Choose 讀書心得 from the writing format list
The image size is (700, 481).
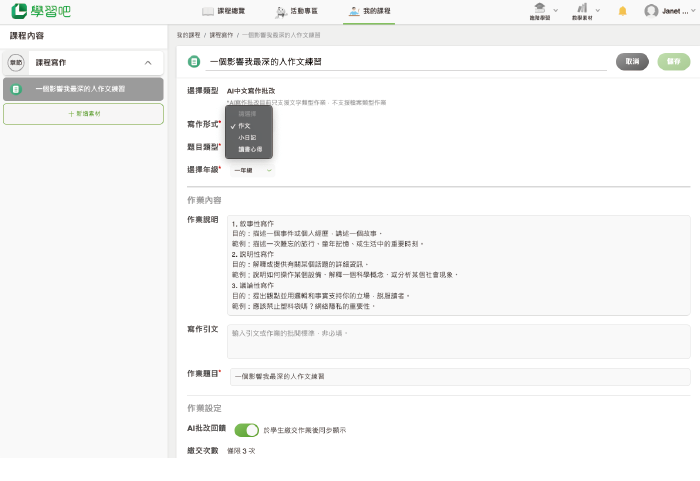tap(250, 149)
